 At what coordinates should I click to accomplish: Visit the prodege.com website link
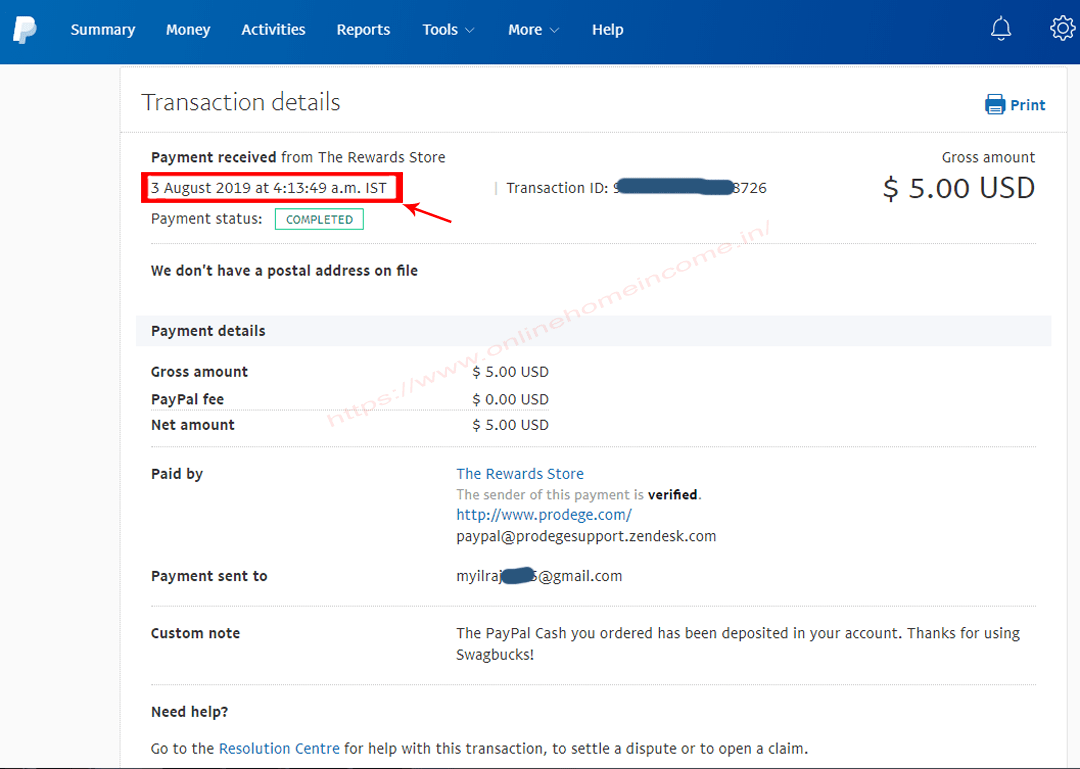pos(543,515)
